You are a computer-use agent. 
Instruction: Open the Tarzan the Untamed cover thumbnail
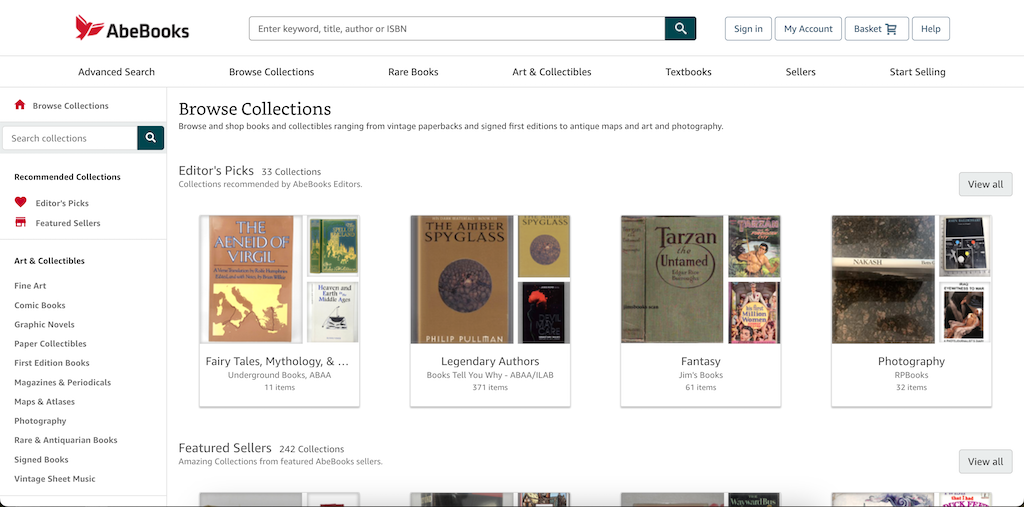tap(672, 279)
